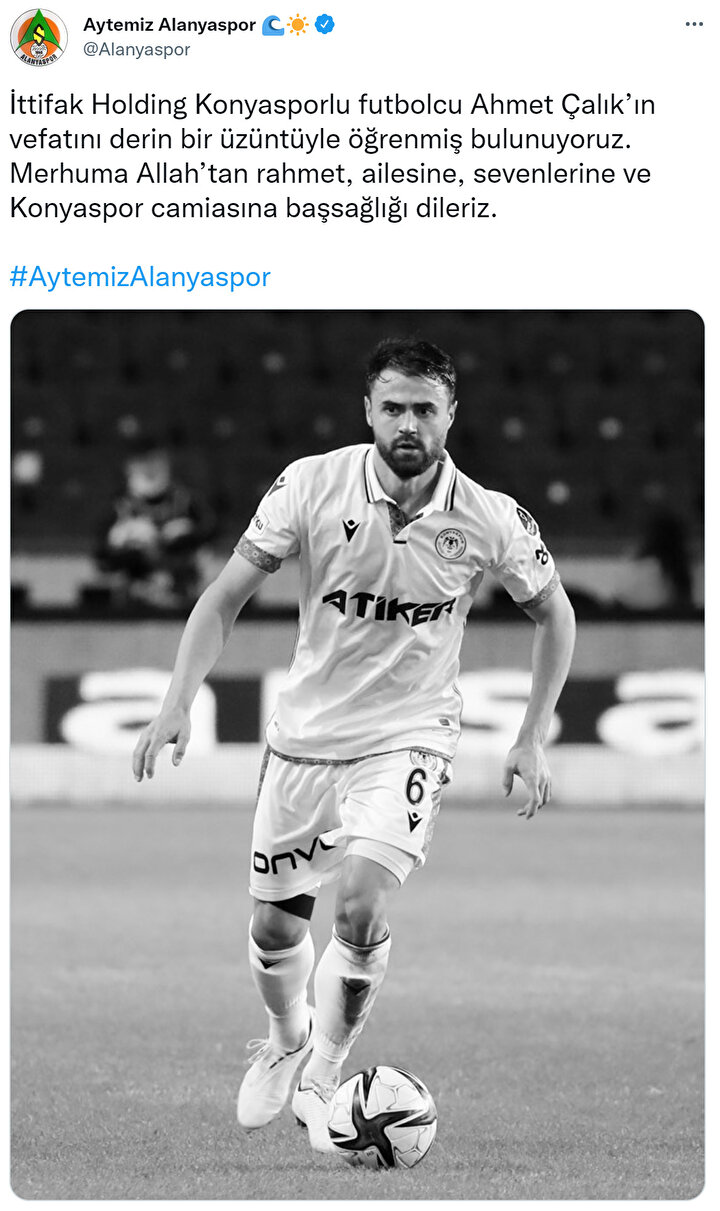This screenshot has width=720, height=1211.
Task: Click the league patch on the player's sleeve
Action: [527, 520]
